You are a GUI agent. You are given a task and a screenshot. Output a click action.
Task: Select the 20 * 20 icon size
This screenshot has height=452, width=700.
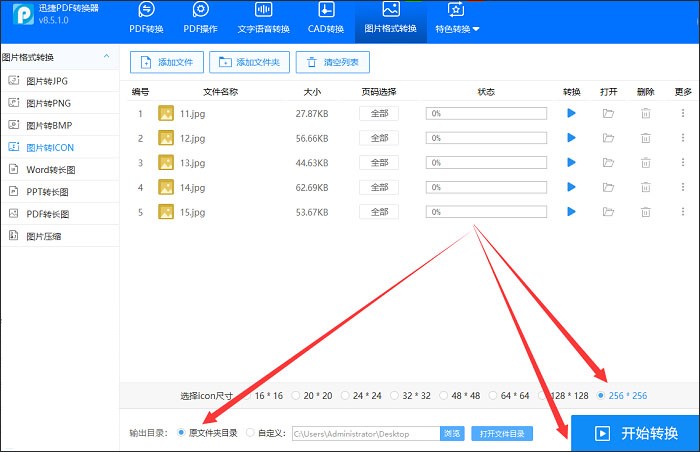[x=312, y=396]
